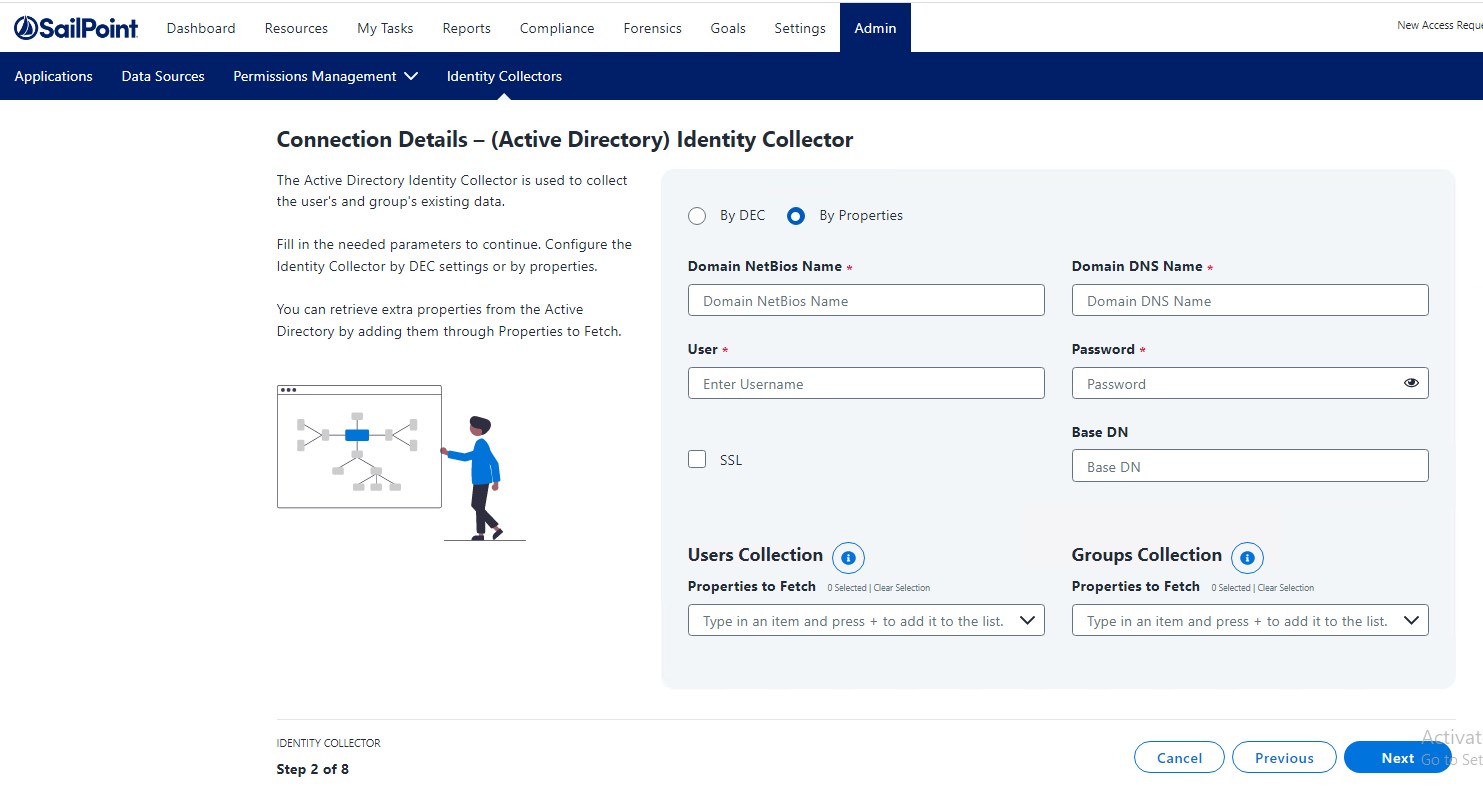Enable the SSL checkbox
The image size is (1483, 790).
(698, 459)
